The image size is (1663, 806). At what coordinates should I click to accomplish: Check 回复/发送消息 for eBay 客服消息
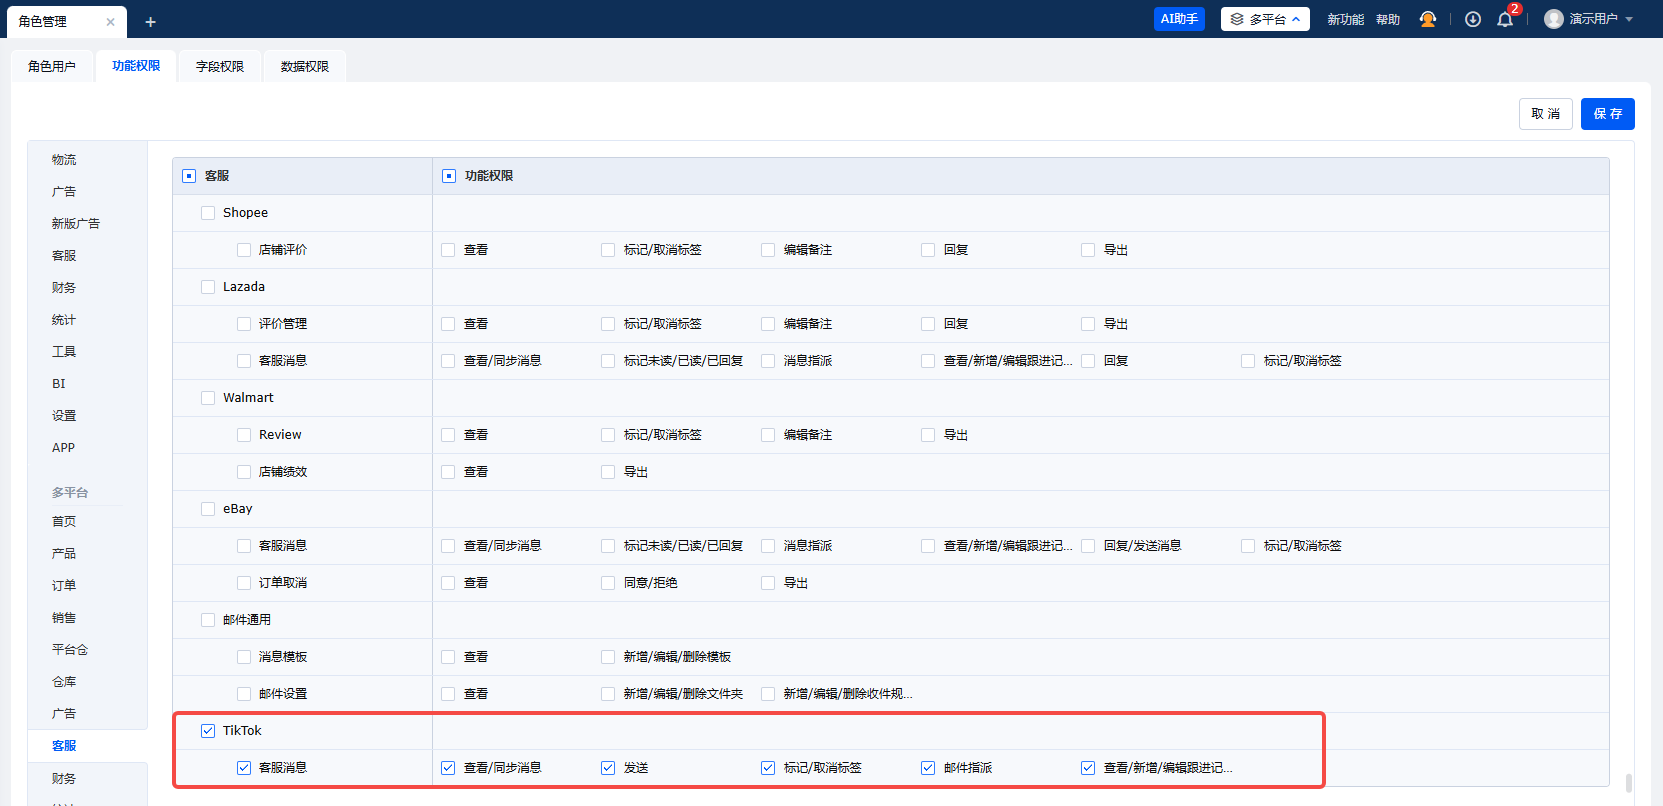click(x=1088, y=546)
